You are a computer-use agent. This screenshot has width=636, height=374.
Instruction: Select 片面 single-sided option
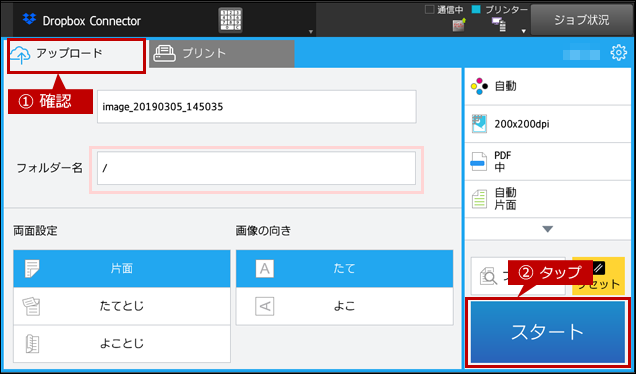tap(122, 269)
